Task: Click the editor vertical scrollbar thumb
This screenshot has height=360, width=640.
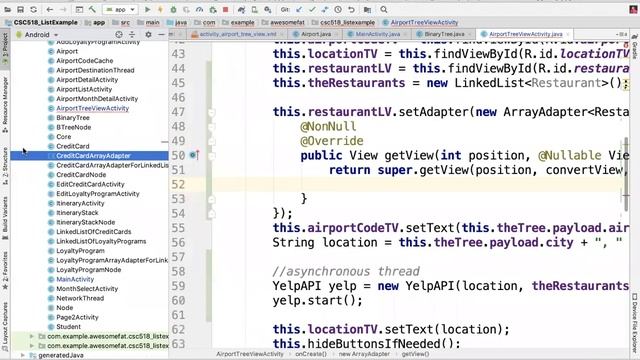Action: pos(626,174)
